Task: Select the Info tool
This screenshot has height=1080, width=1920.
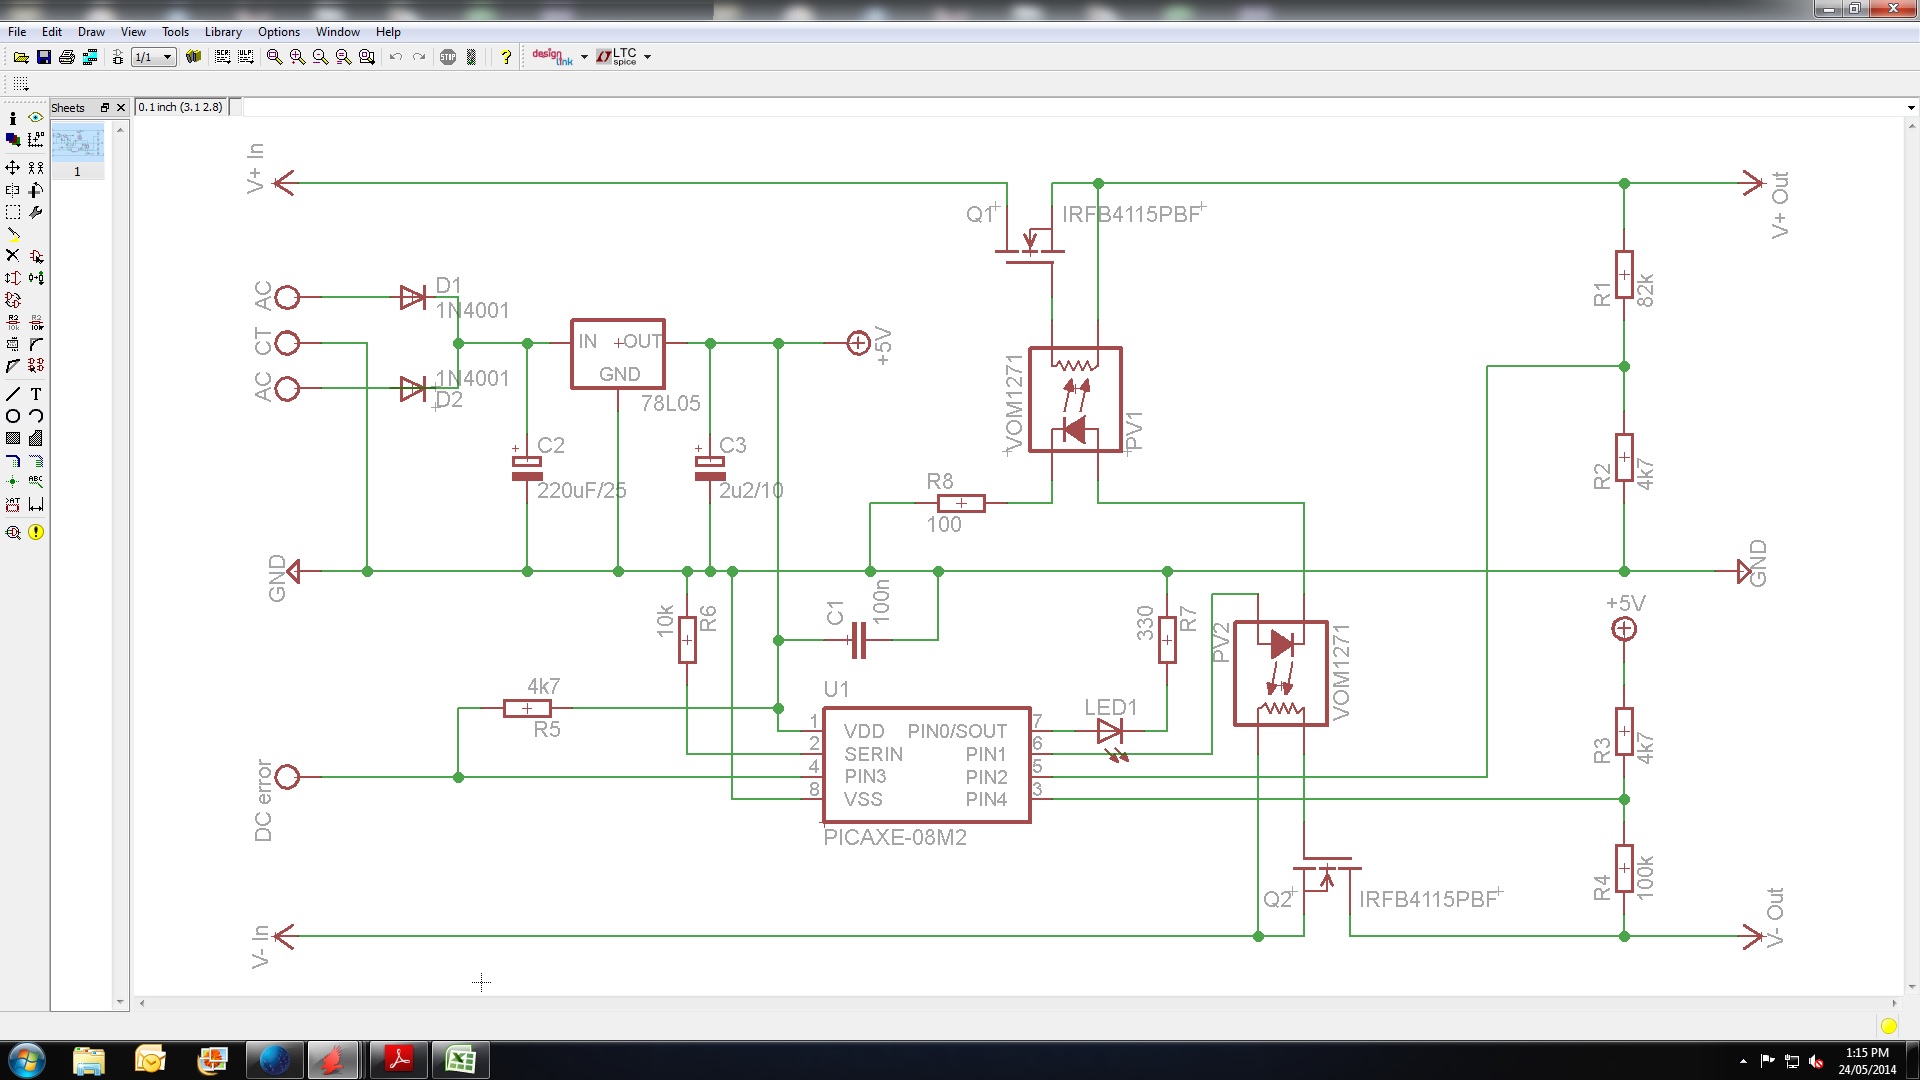Action: [x=13, y=118]
